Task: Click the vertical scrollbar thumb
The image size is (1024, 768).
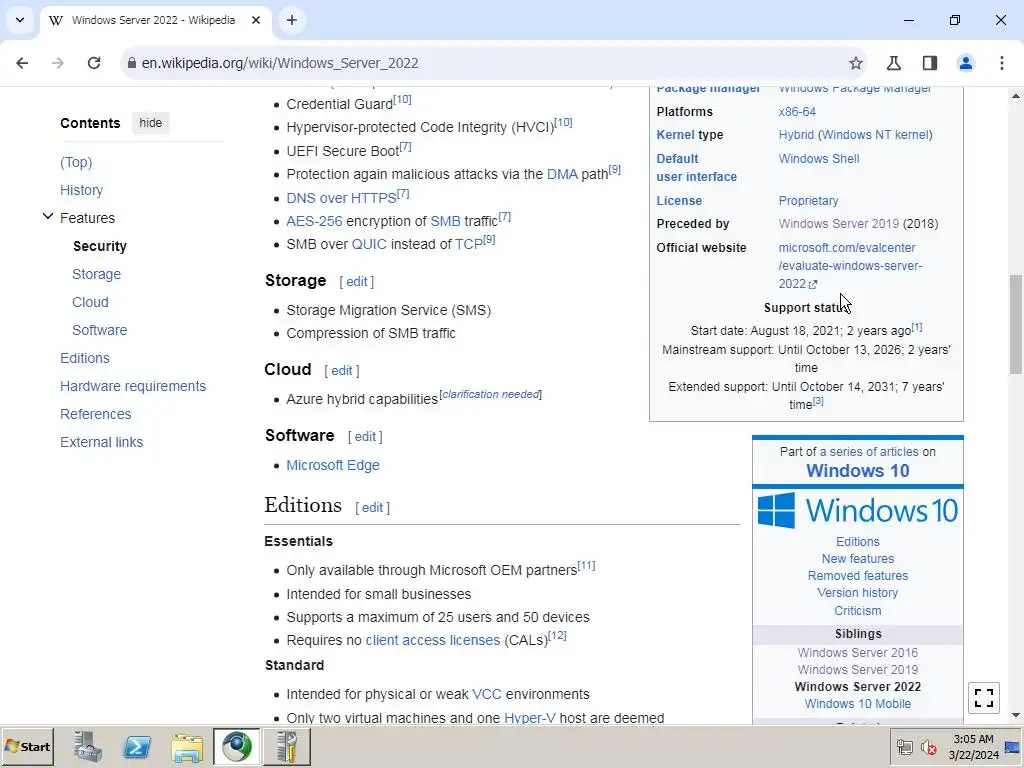Action: click(x=1016, y=323)
